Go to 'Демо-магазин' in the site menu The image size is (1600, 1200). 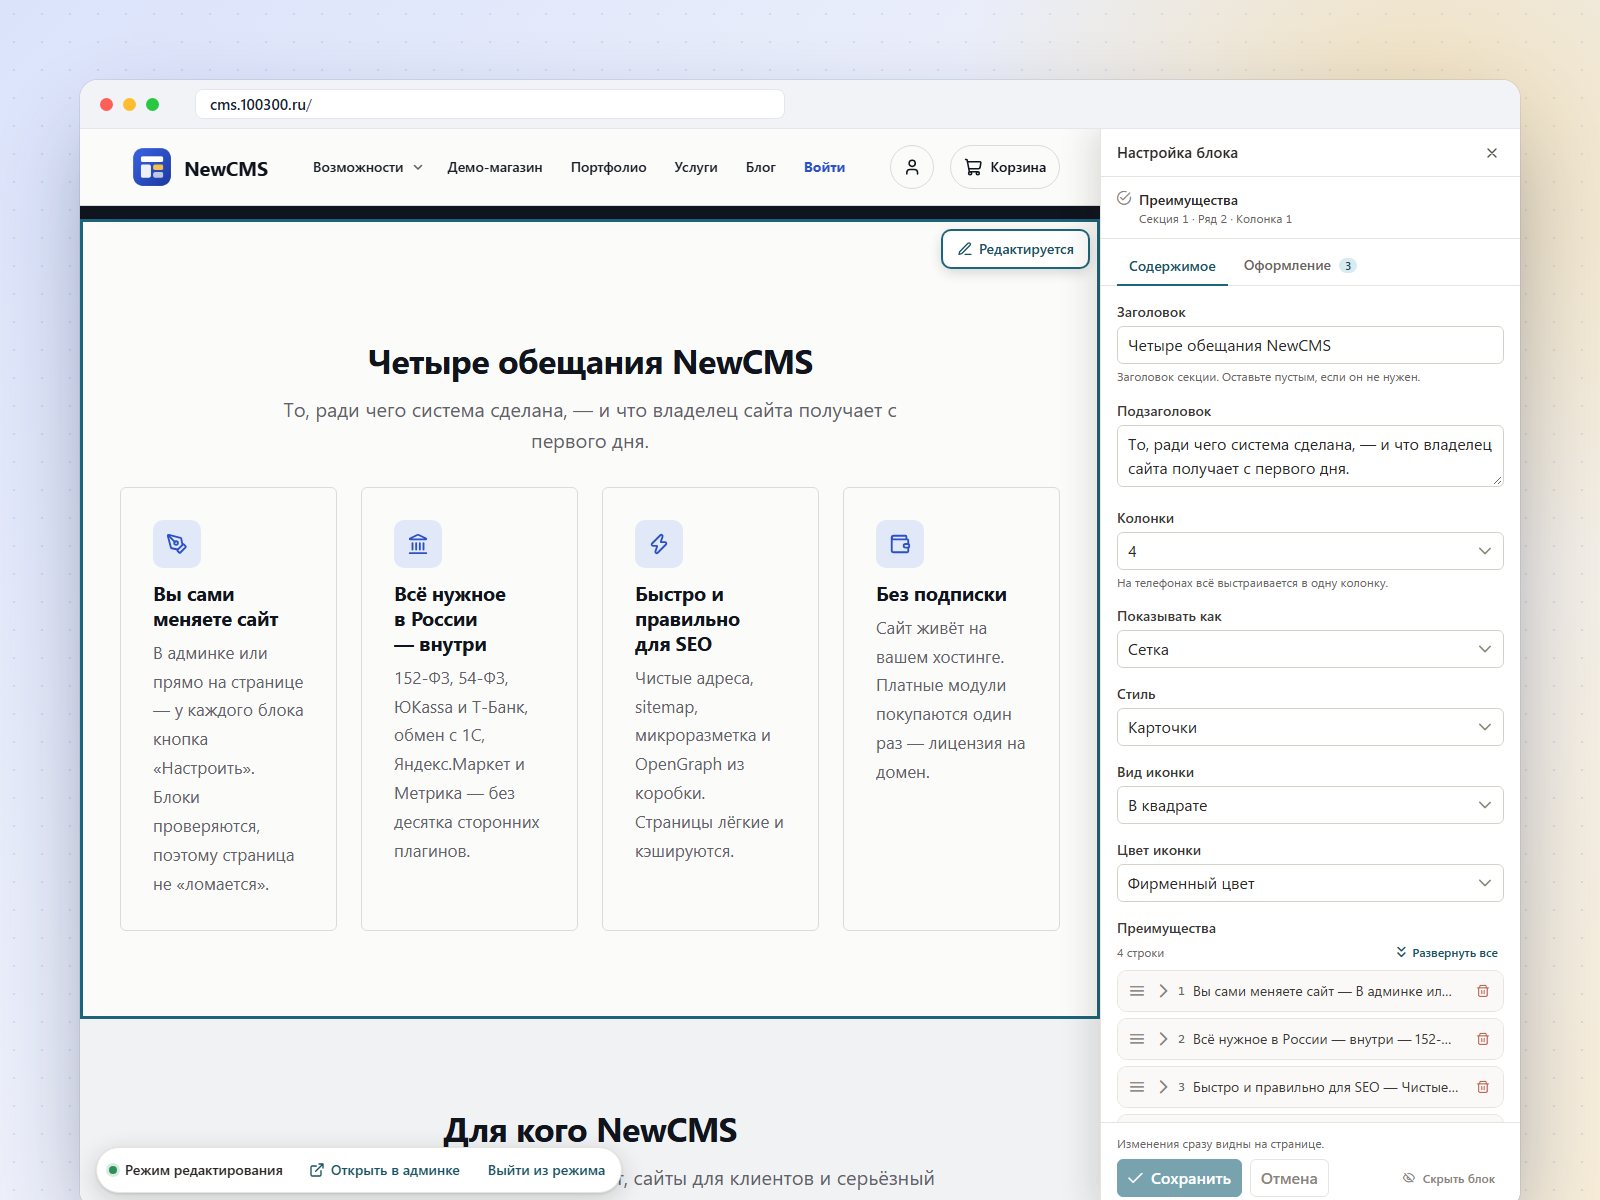coord(495,167)
